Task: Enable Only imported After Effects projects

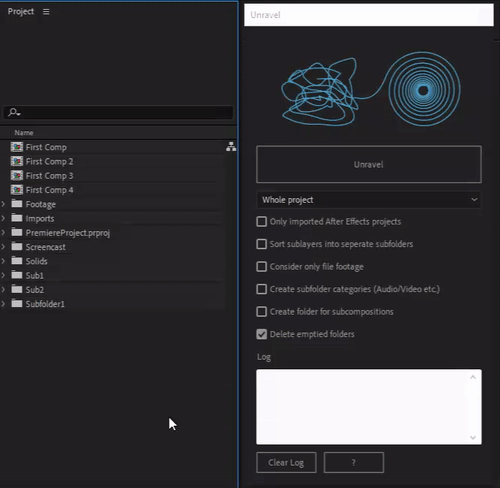Action: tap(262, 222)
